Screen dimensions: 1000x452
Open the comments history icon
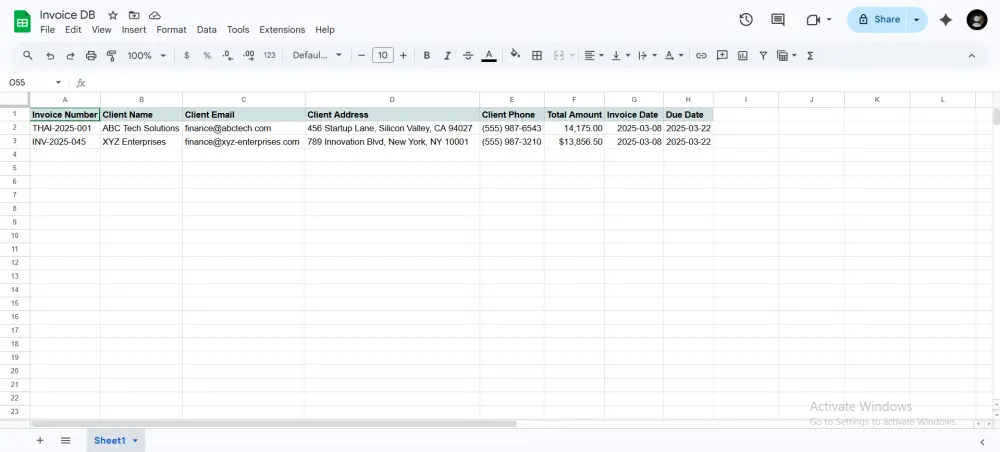pos(778,20)
